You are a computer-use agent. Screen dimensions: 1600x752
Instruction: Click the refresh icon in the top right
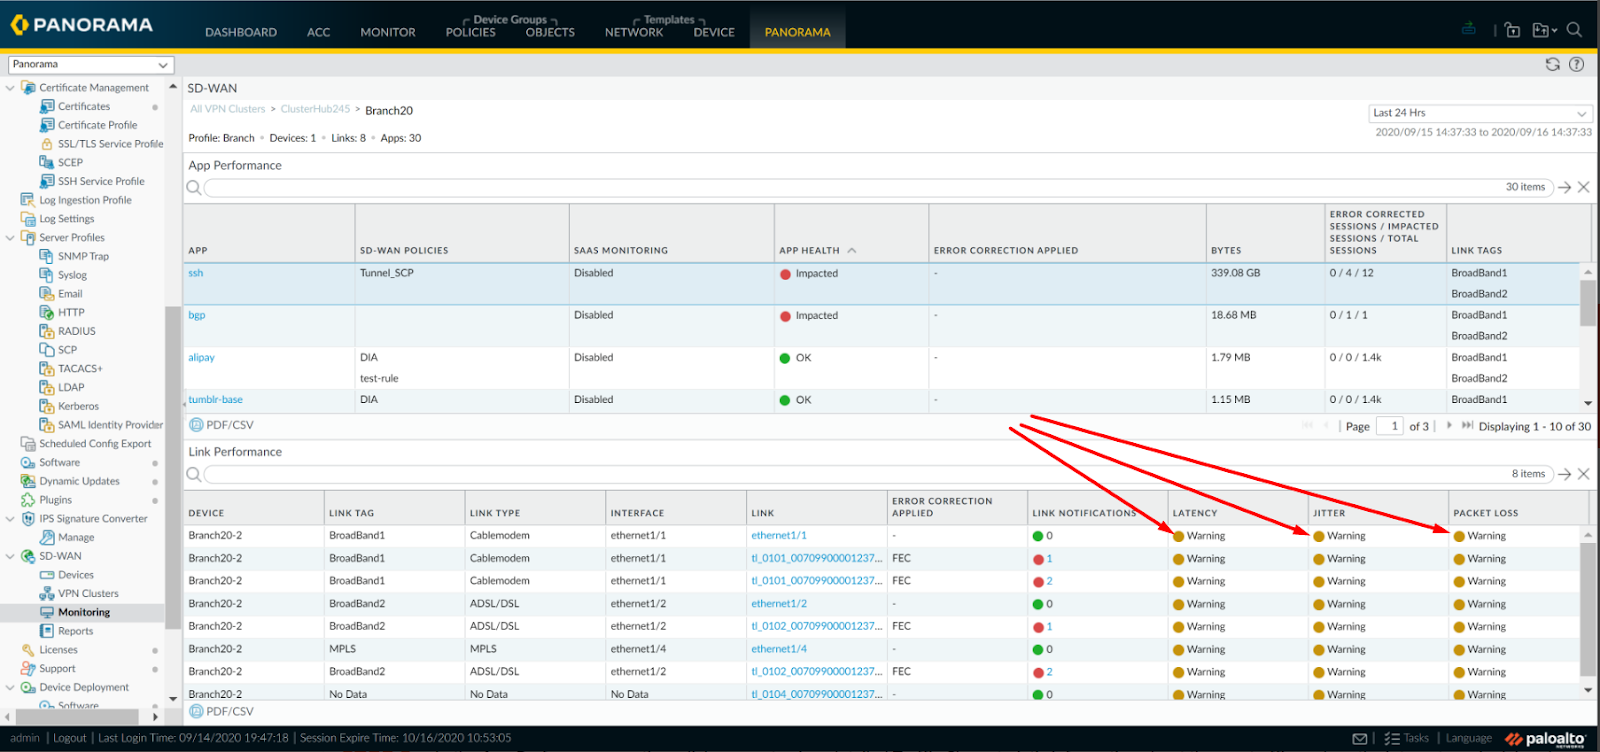click(1552, 64)
